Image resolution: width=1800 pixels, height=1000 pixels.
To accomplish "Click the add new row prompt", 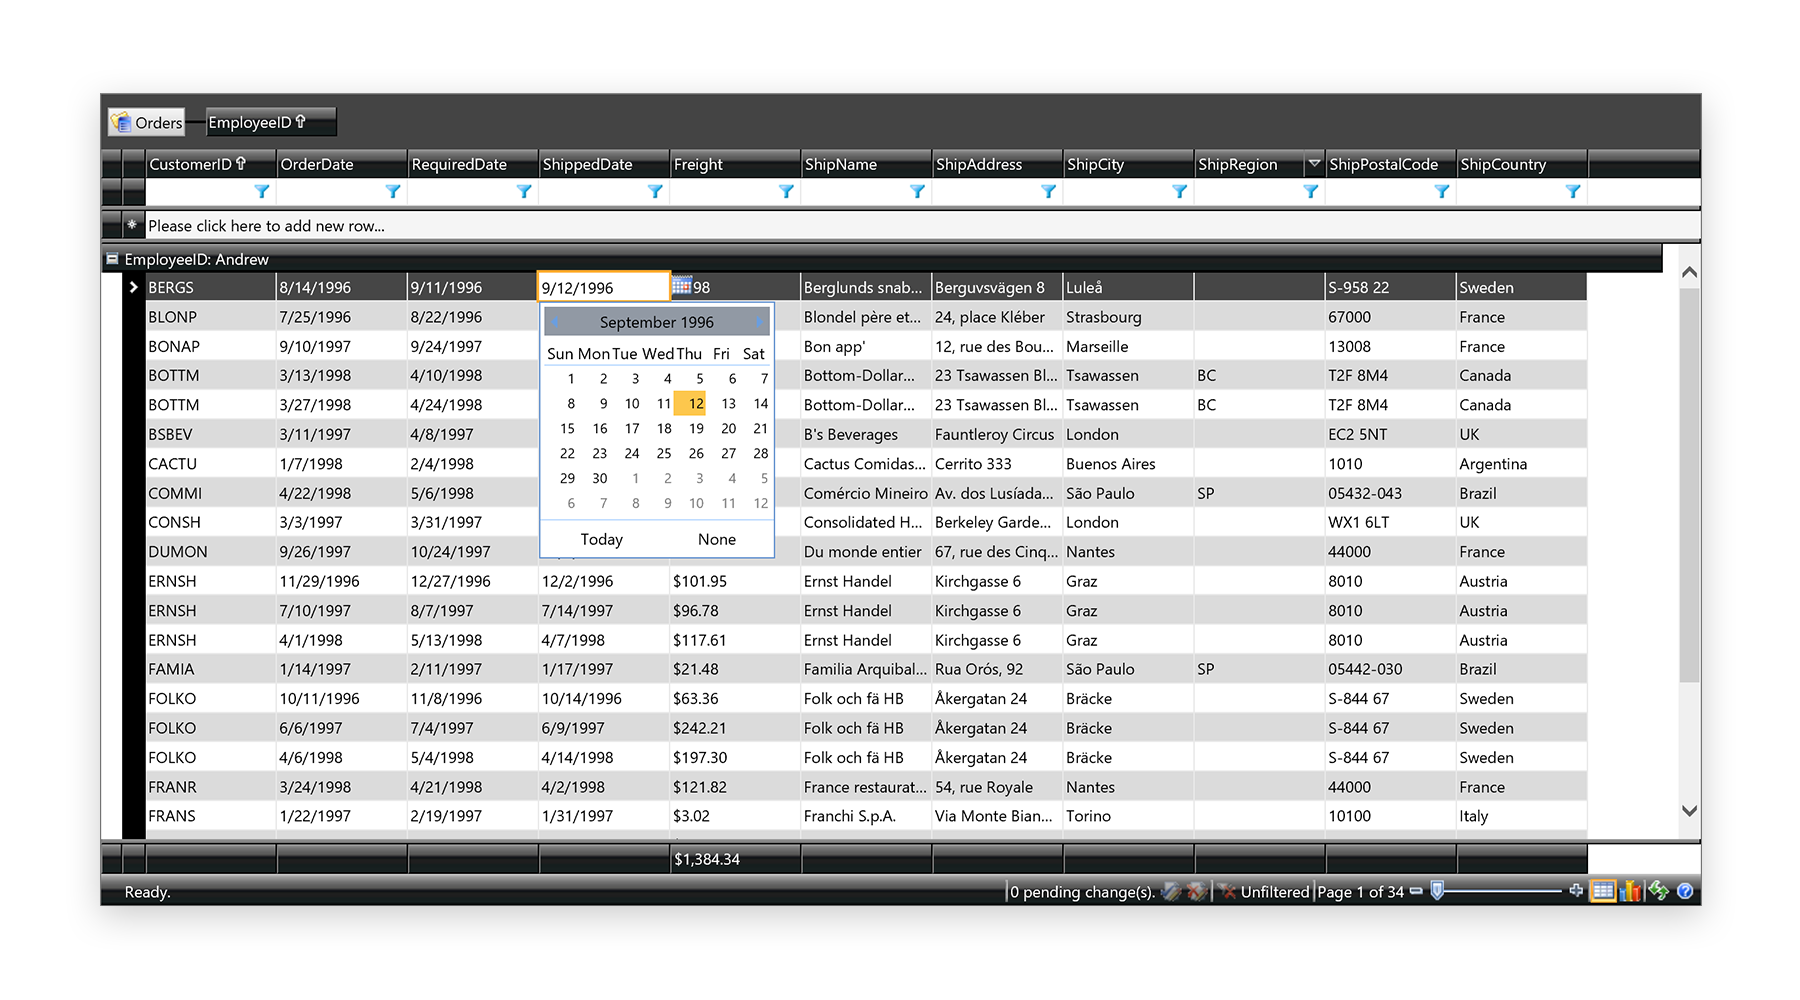I will [x=266, y=226].
